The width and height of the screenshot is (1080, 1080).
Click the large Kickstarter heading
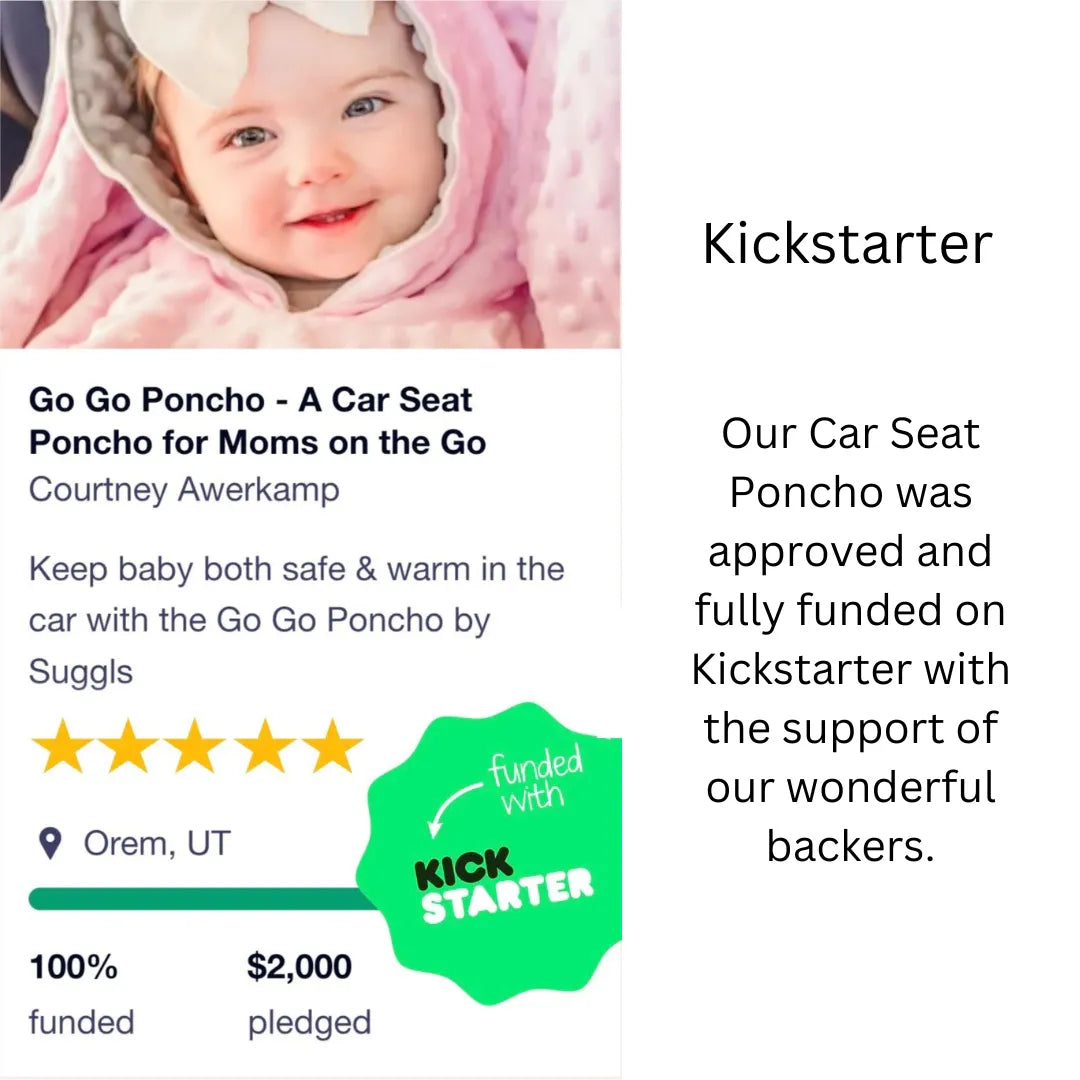(847, 244)
